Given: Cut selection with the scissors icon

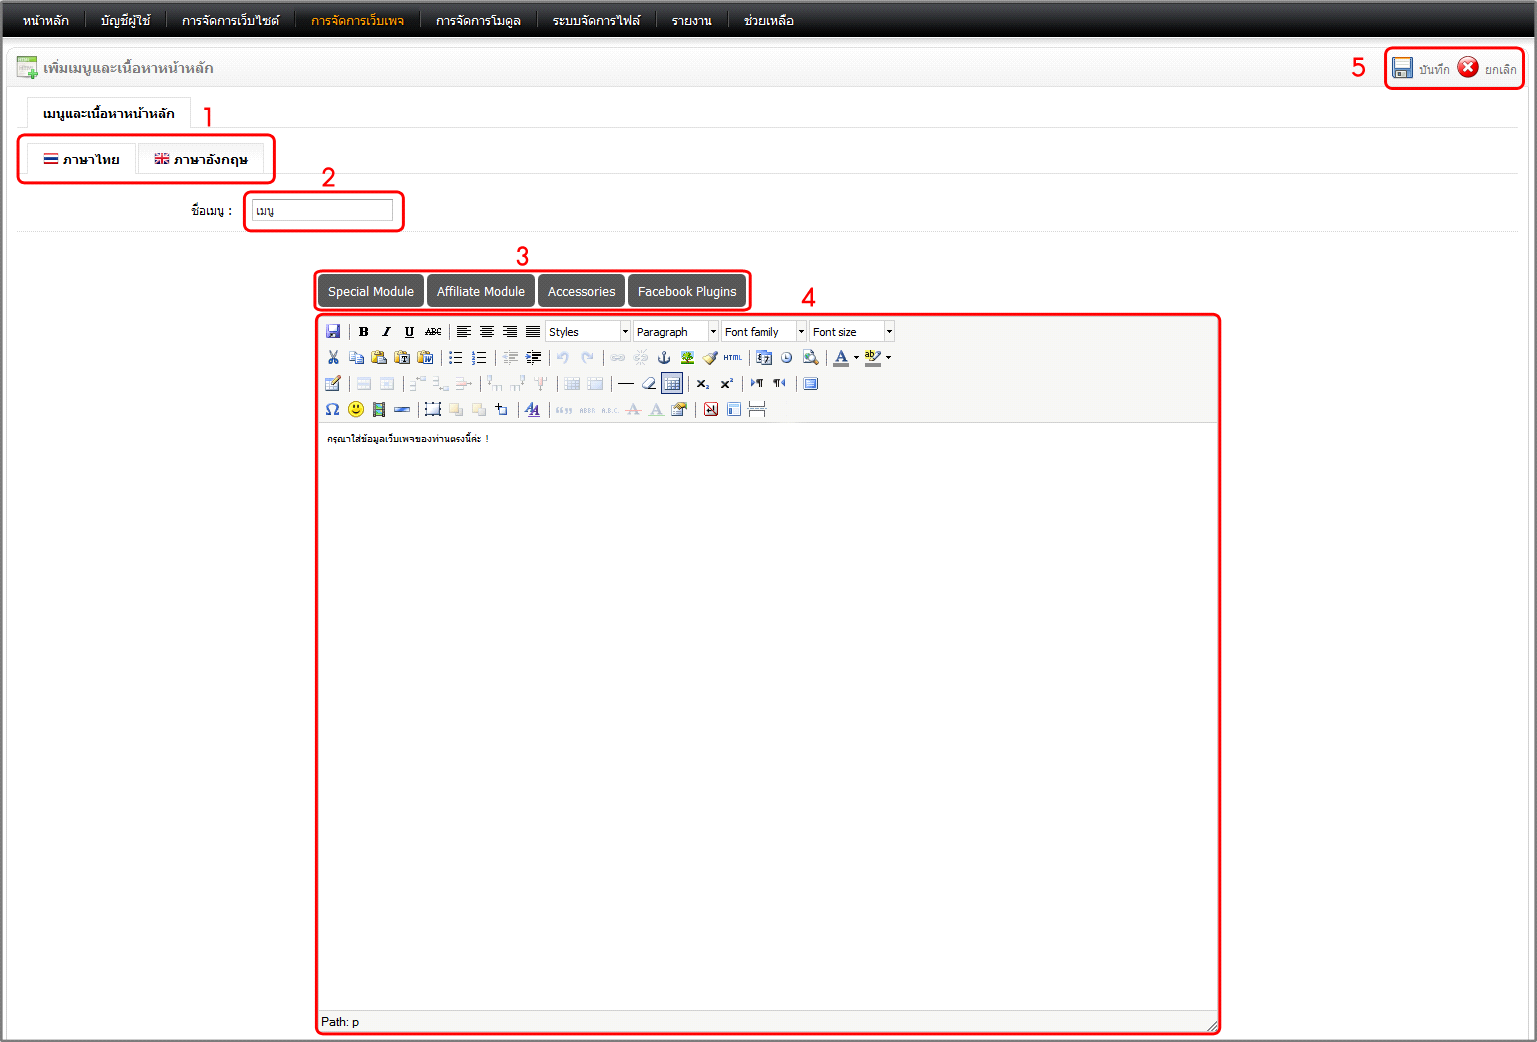Looking at the screenshot, I should (333, 357).
